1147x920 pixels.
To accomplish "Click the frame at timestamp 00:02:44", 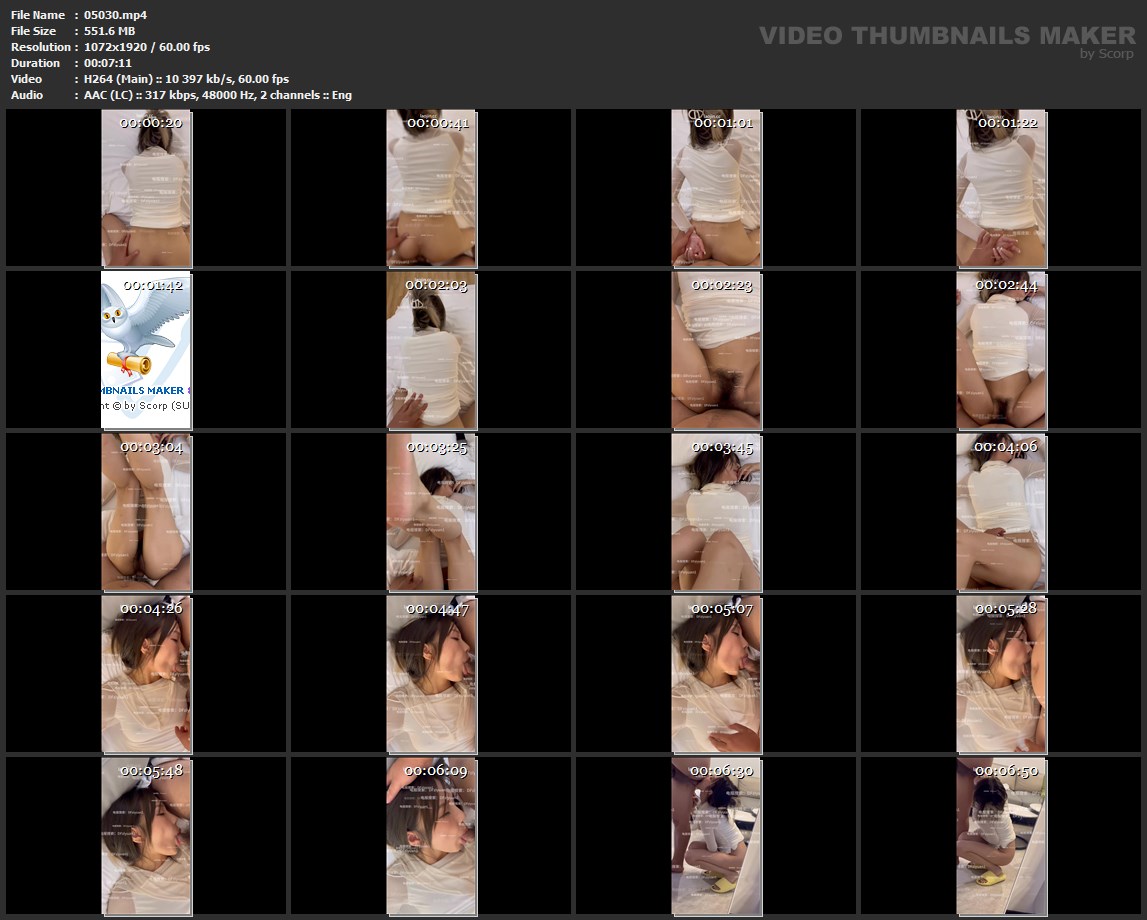I will point(1001,350).
